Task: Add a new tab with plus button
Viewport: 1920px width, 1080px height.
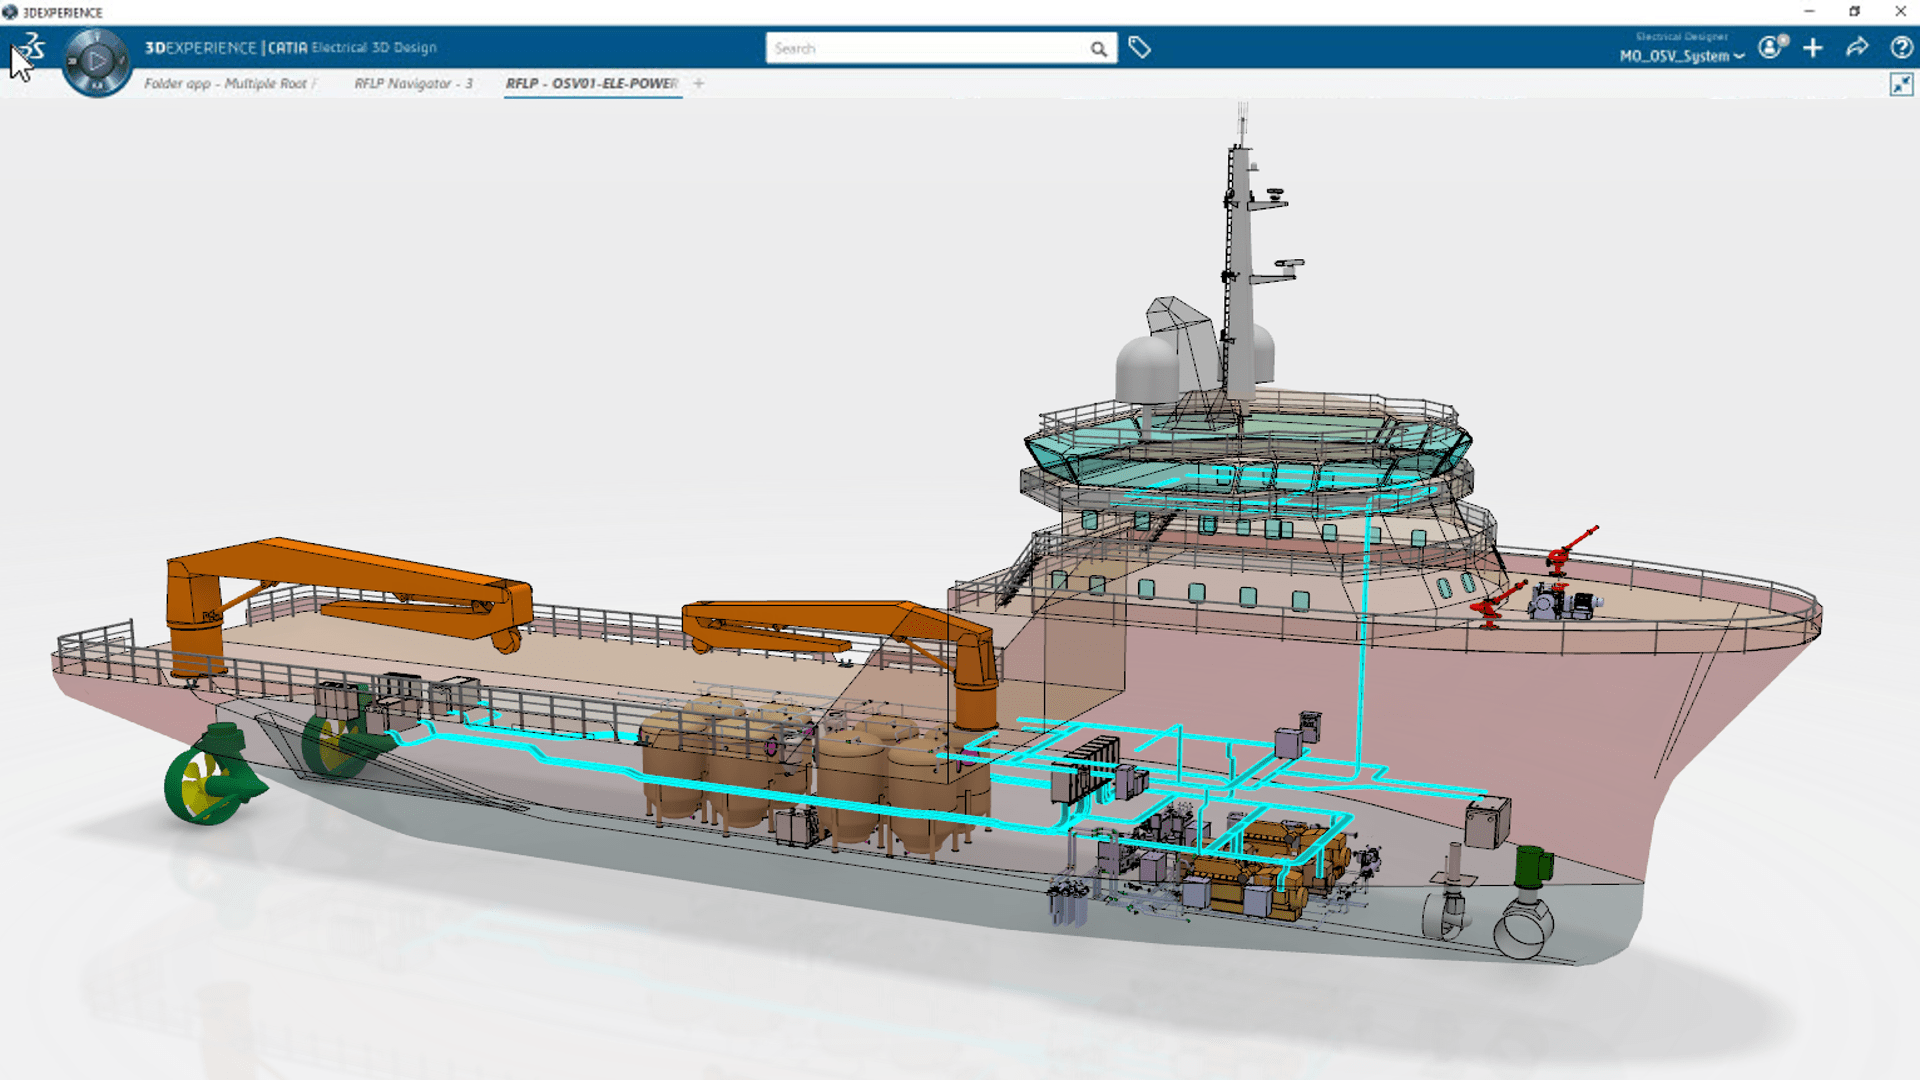Action: coord(699,83)
